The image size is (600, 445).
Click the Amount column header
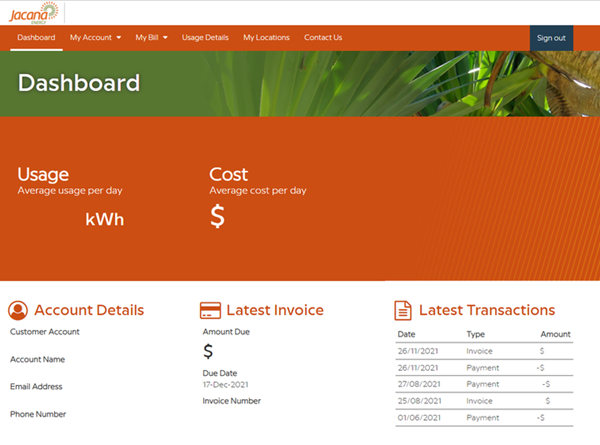(x=555, y=334)
